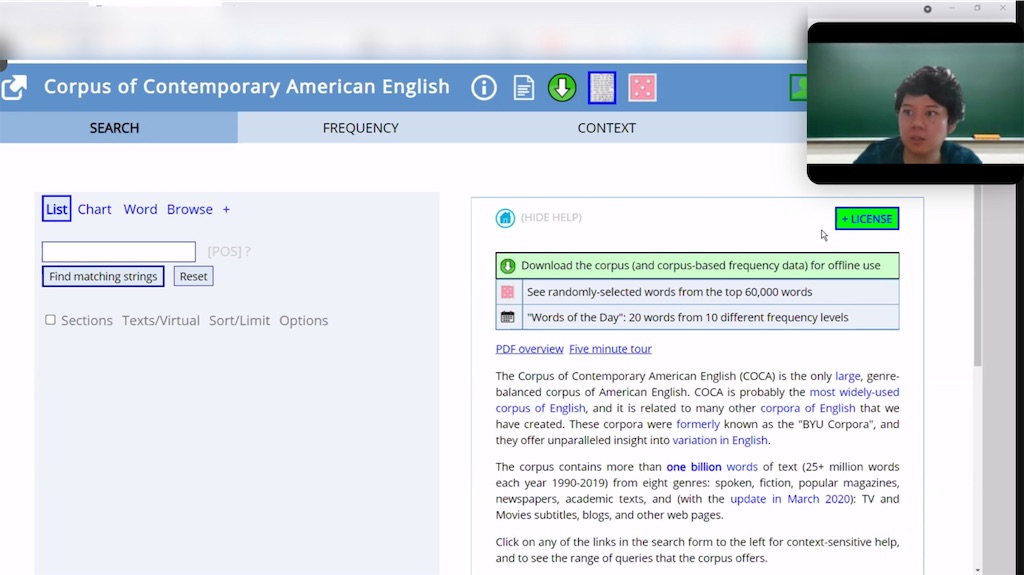Click the green download icon in help box

(507, 266)
